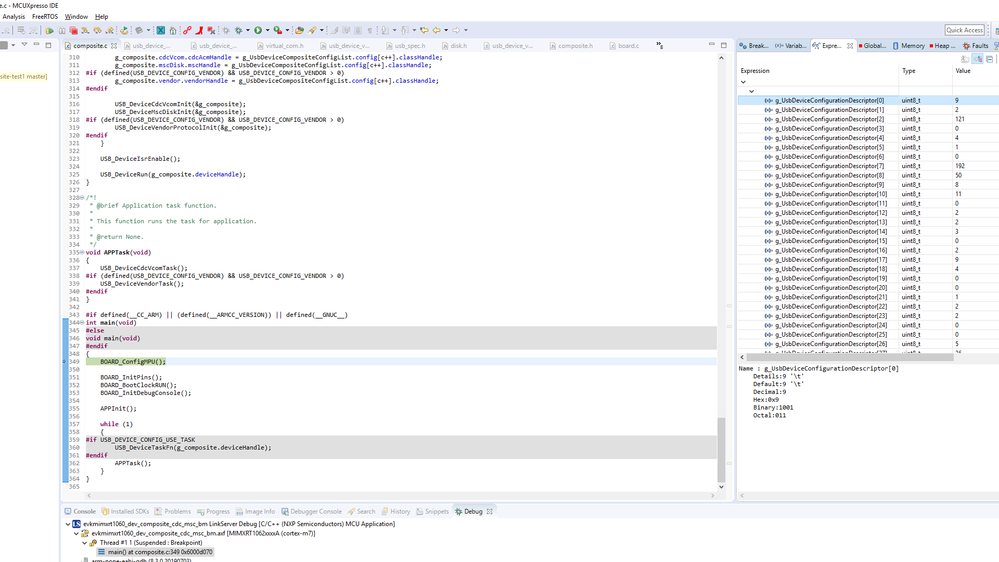The width and height of the screenshot is (999, 562).
Task: Open the Debug button dropdown arrow
Action: 248,31
